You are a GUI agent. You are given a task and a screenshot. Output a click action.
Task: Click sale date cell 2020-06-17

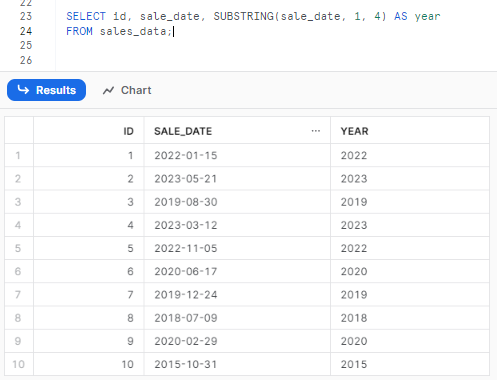pyautogui.click(x=237, y=271)
